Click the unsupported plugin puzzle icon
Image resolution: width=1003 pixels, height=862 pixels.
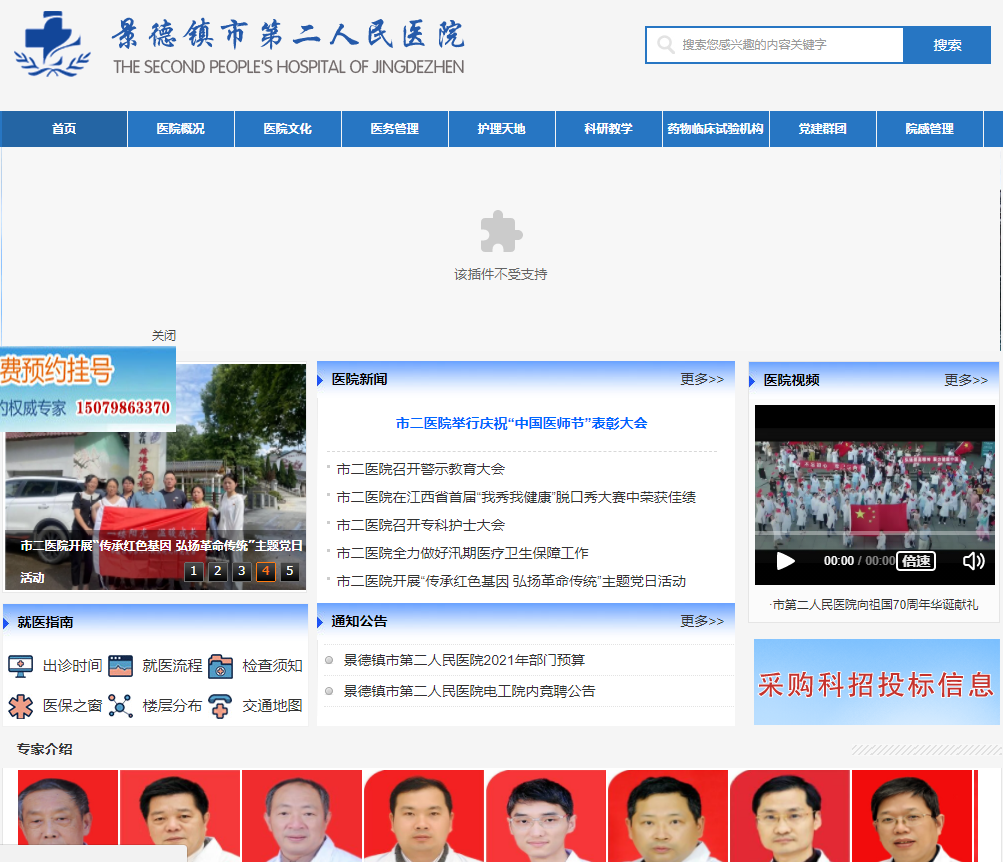pyautogui.click(x=501, y=231)
